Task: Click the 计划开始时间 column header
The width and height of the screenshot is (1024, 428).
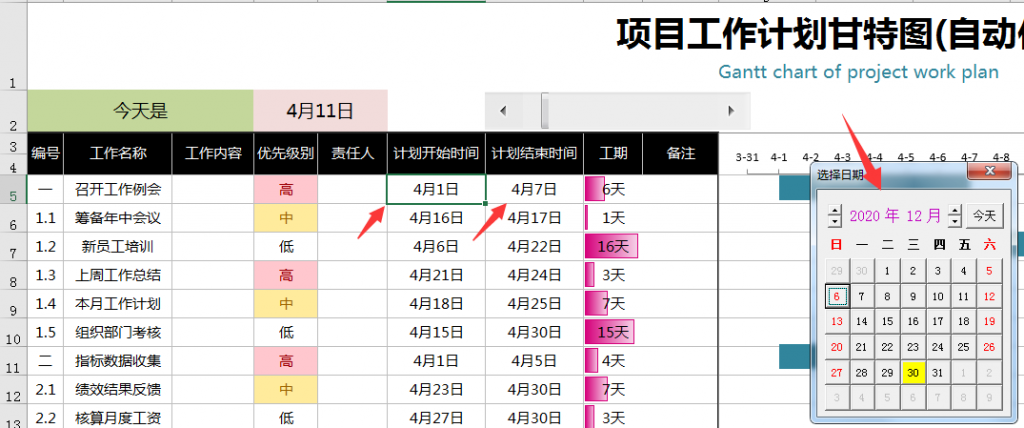Action: coord(436,154)
